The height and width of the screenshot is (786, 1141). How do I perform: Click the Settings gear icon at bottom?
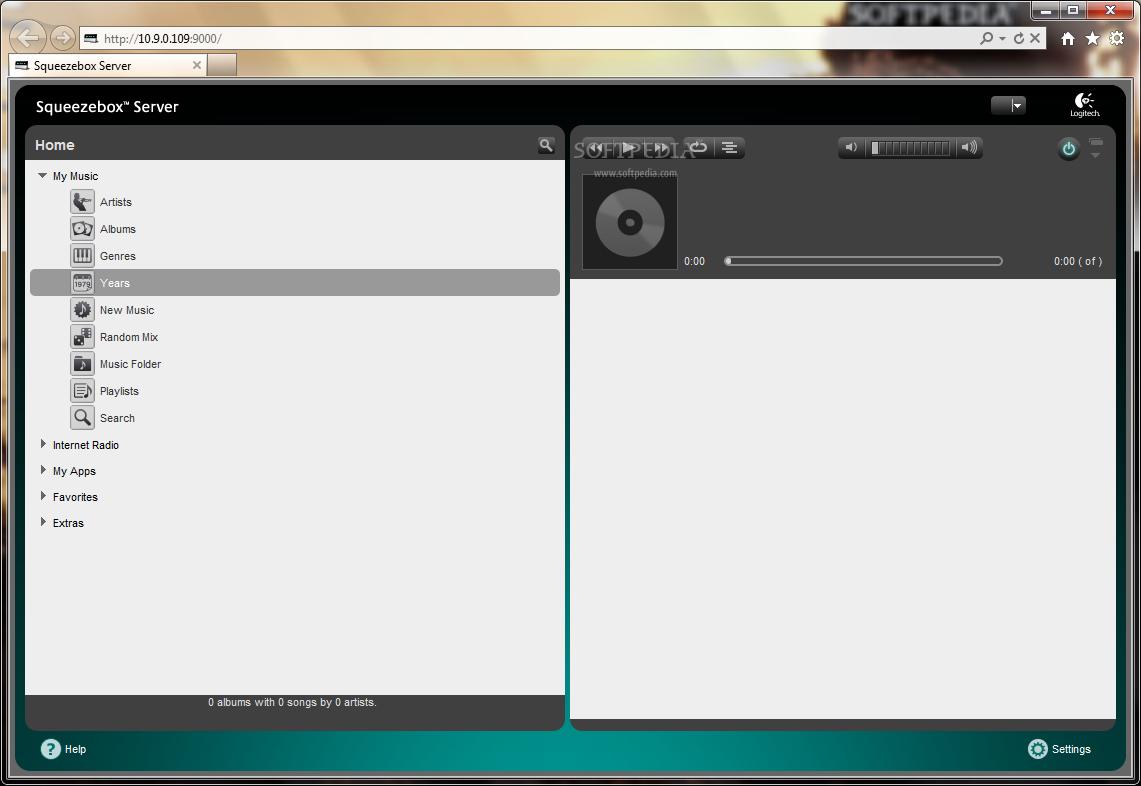click(x=1038, y=749)
